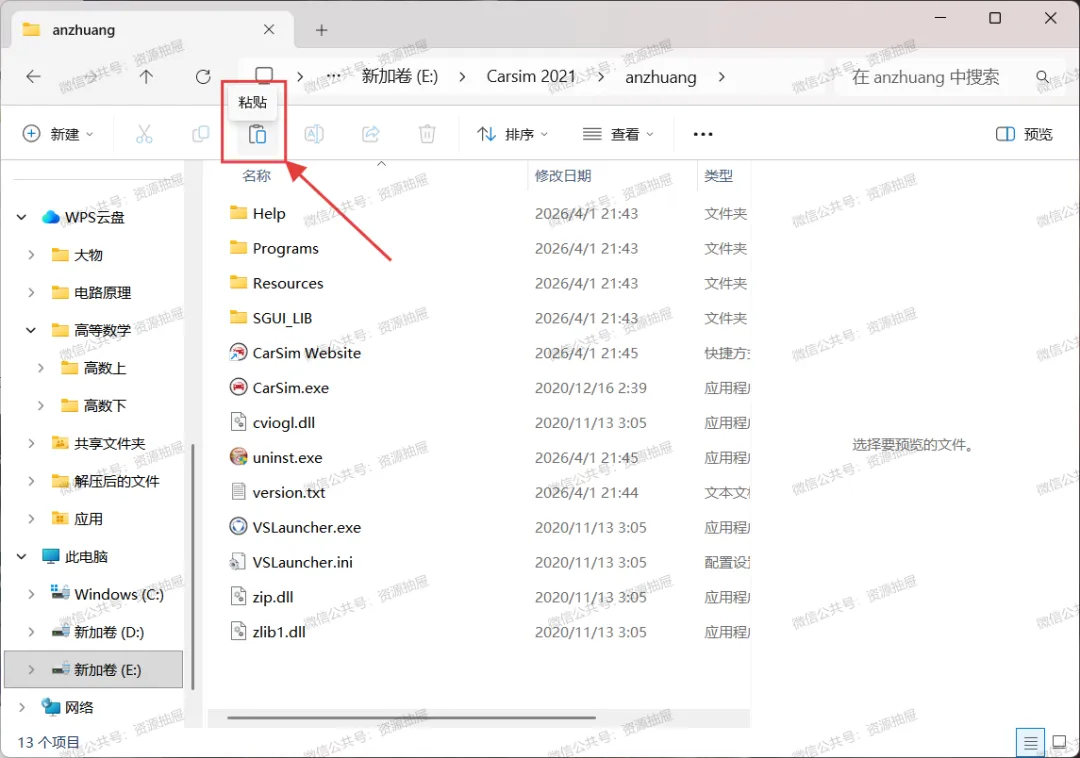Select the cviogl.dll file icon
The image size is (1080, 758).
(x=238, y=421)
